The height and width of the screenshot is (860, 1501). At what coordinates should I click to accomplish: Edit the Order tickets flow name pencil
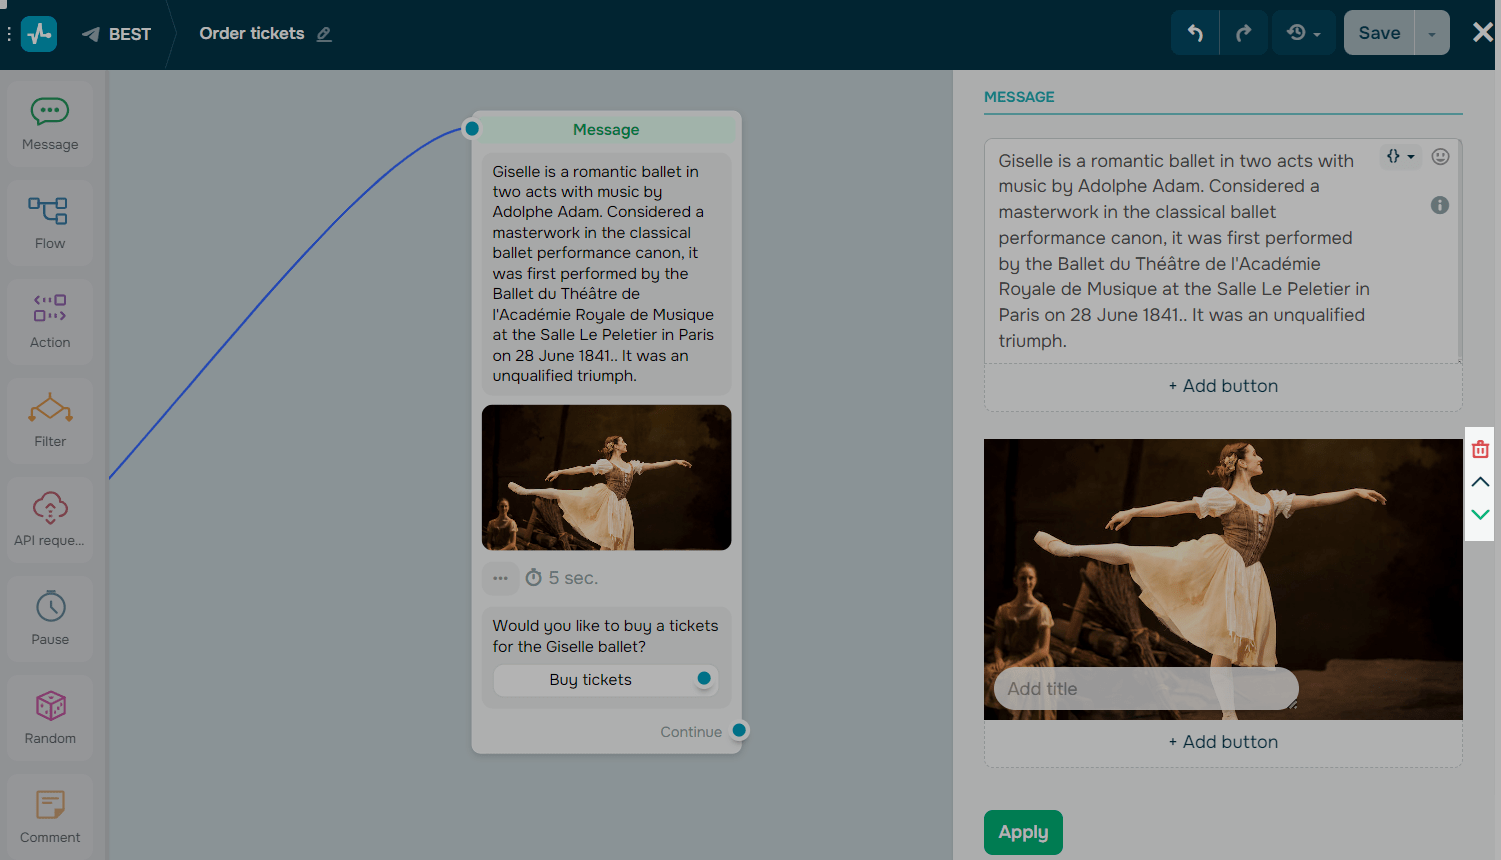[324, 34]
